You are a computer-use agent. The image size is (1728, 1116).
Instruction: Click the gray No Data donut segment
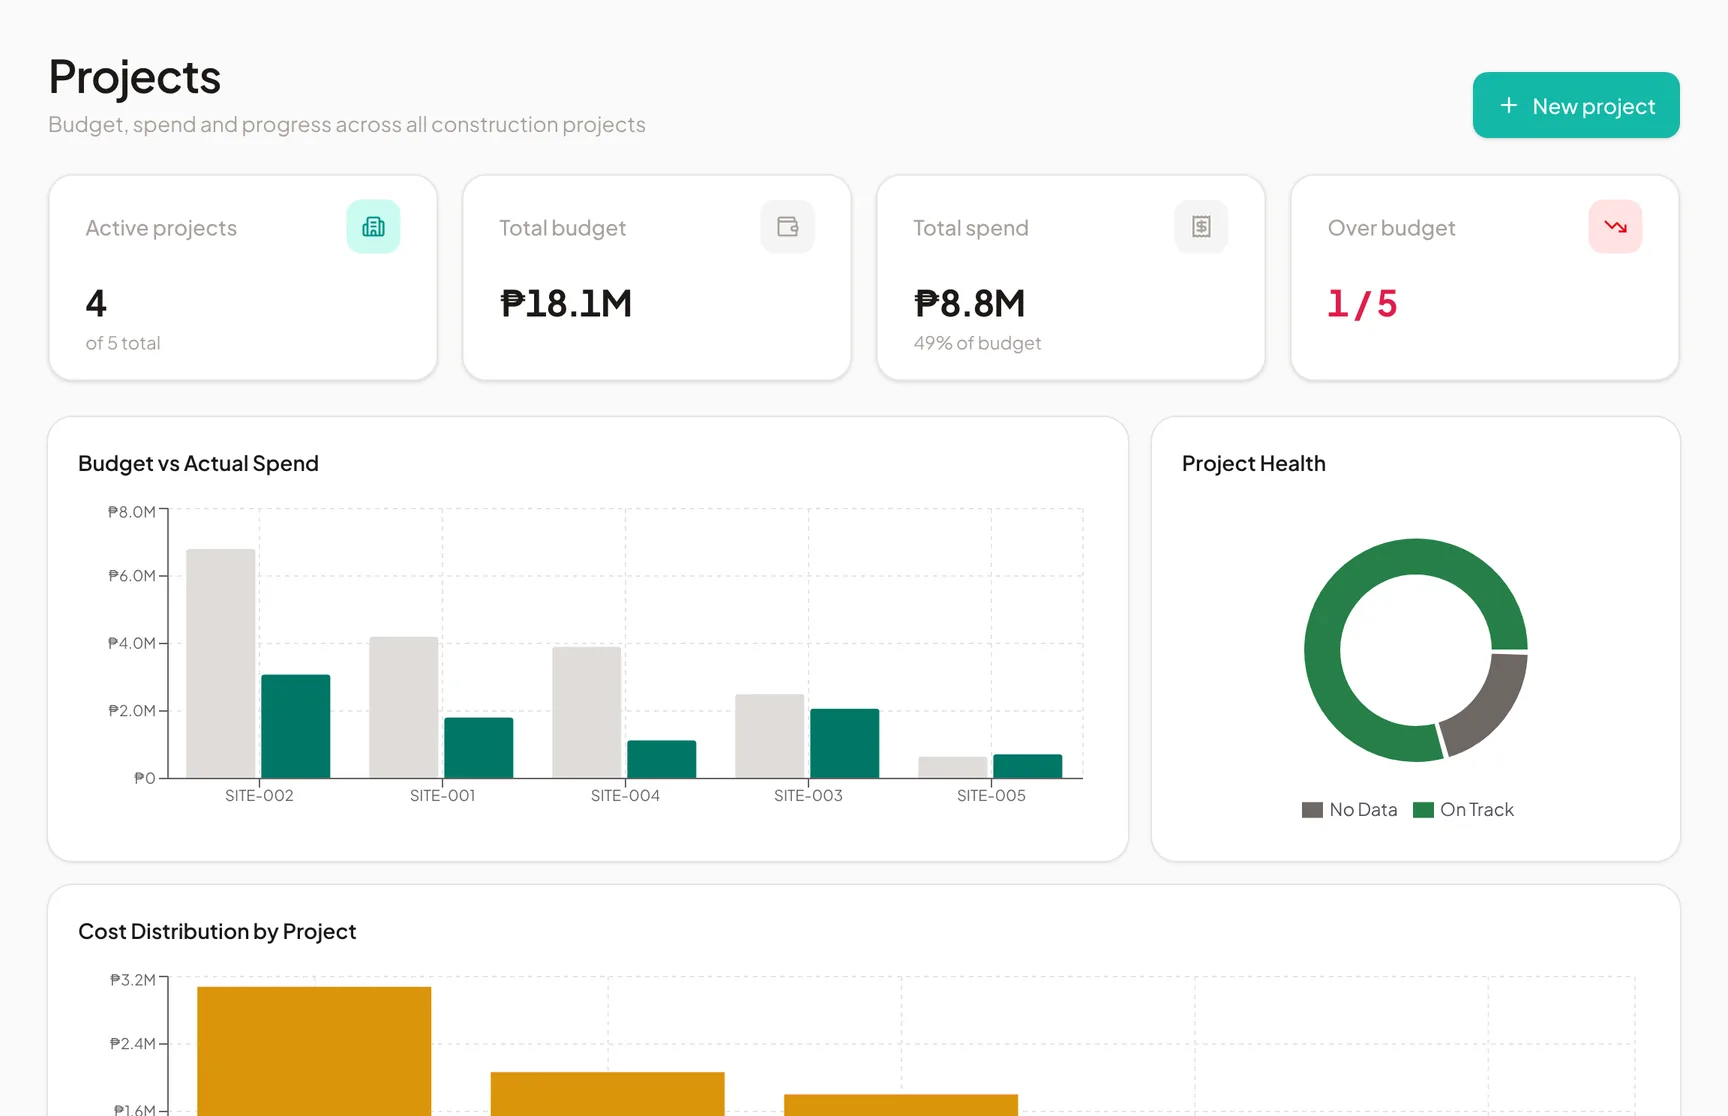[x=1492, y=706]
